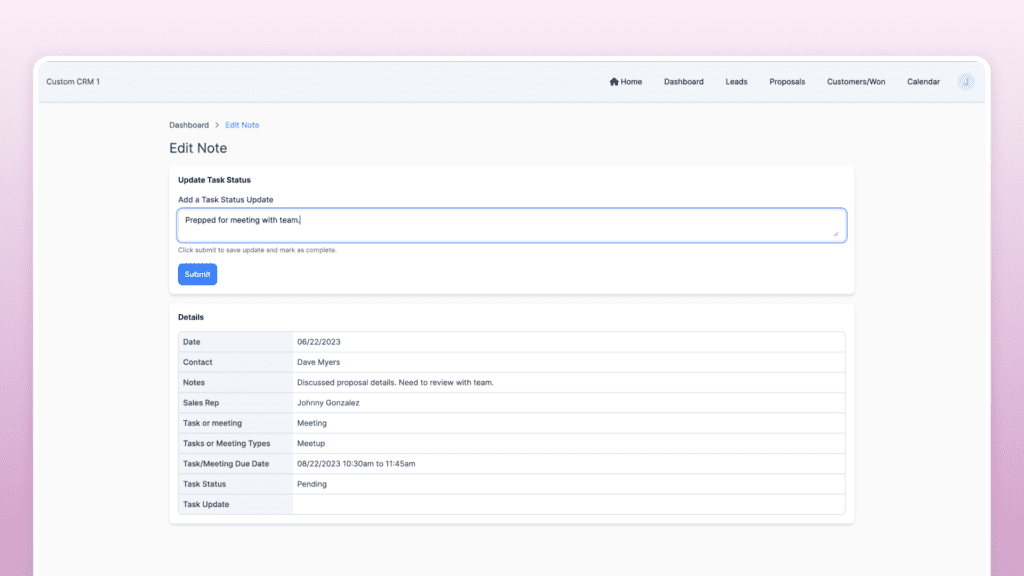Click the Sales Rep cell Johnny Gonzalez
1024x576 pixels.
point(329,402)
